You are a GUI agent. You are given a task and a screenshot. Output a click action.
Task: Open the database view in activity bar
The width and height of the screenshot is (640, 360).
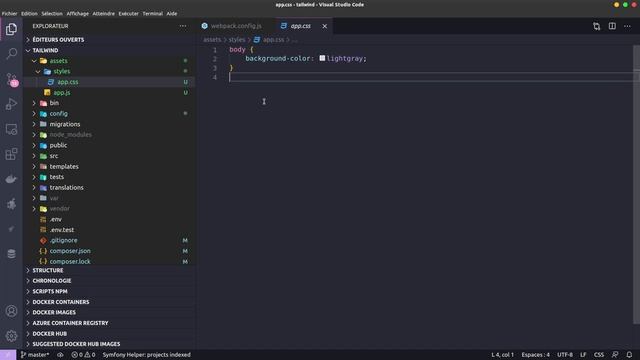click(11, 253)
